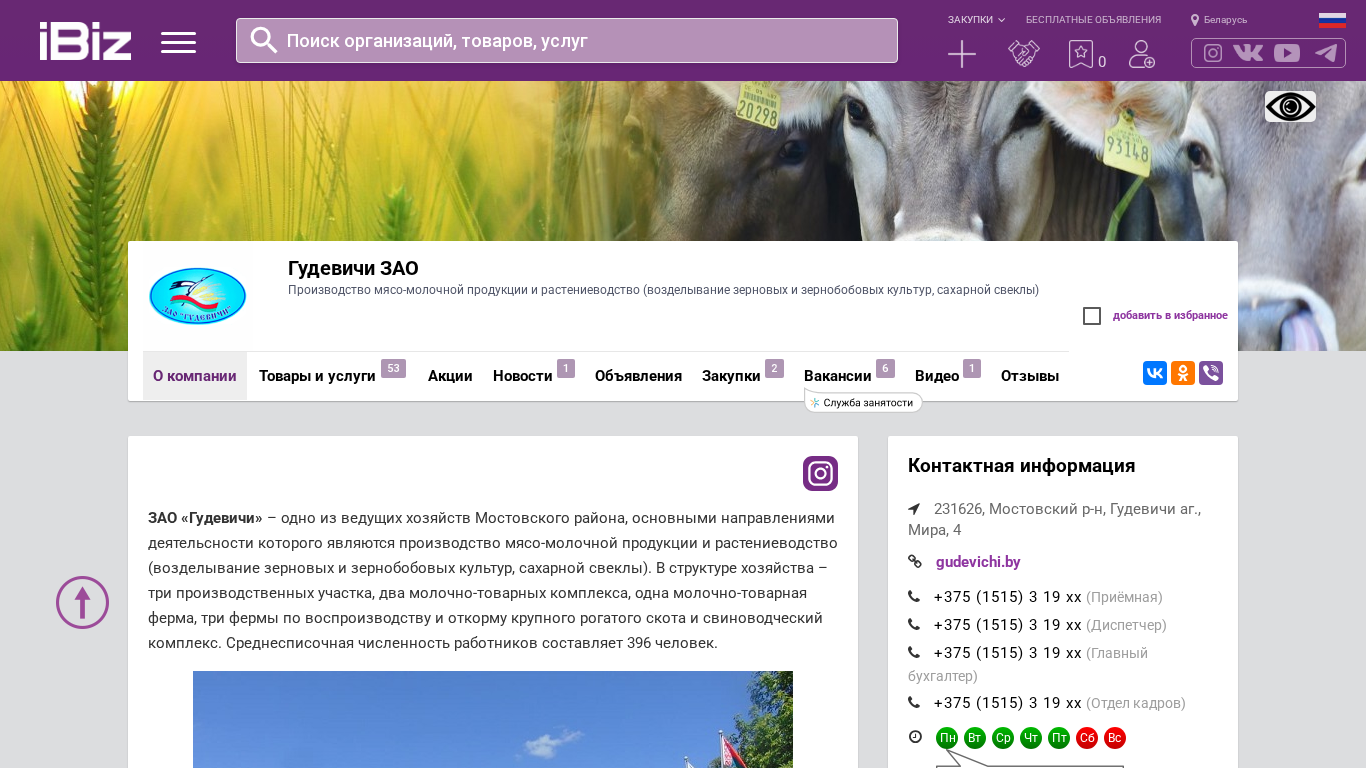This screenshot has width=1366, height=768.
Task: Click the iBiz logo
Action: (x=85, y=41)
